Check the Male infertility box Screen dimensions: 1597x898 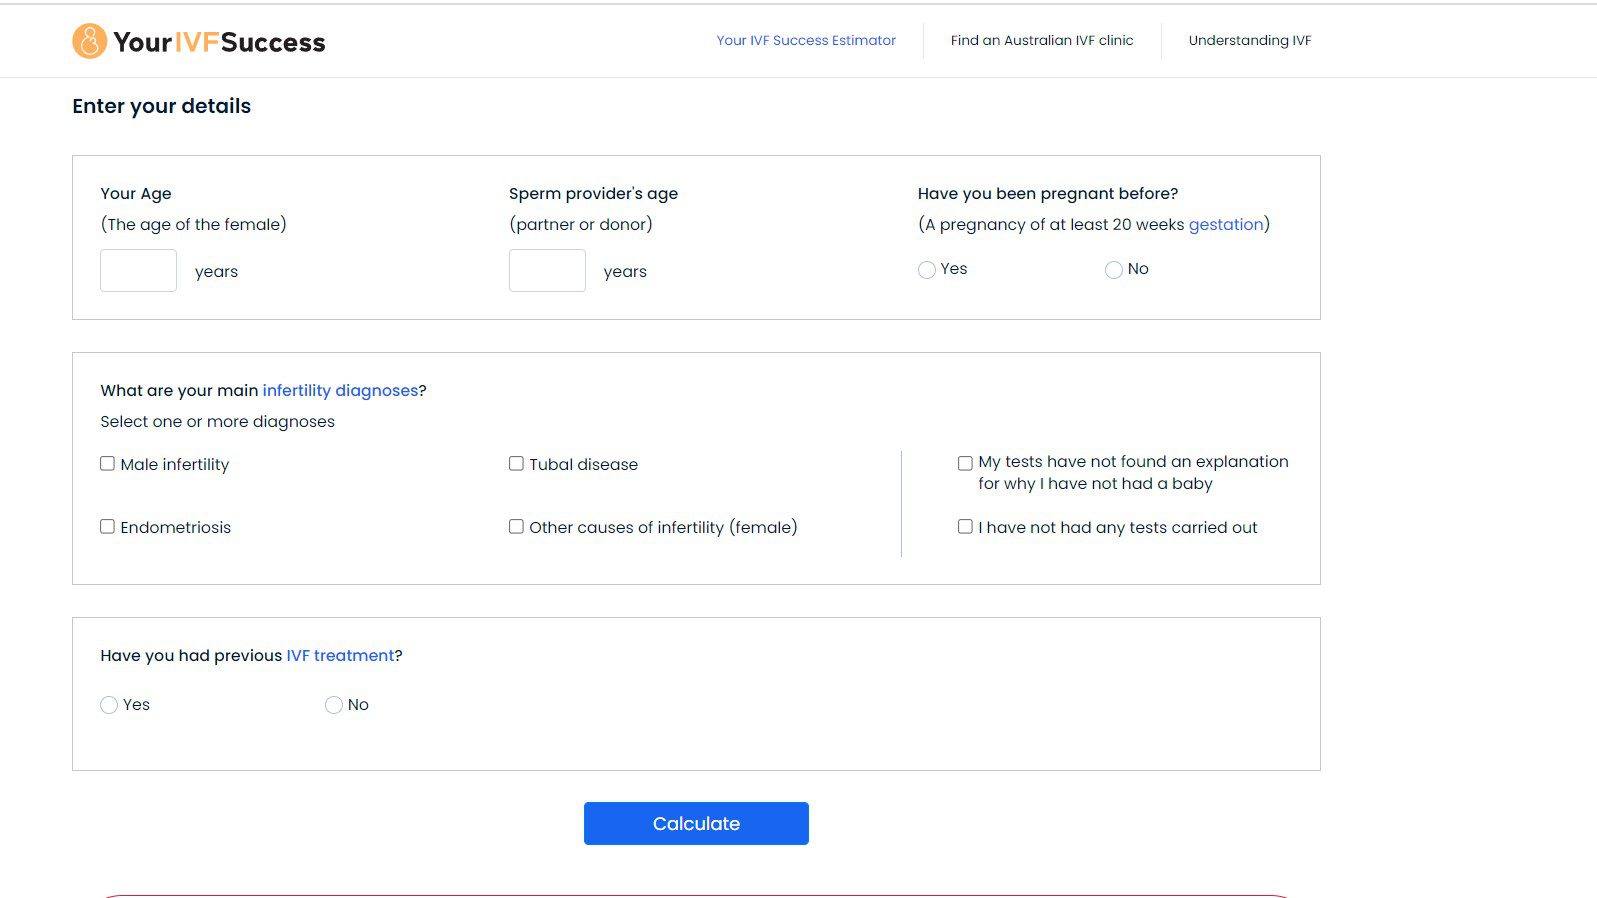pyautogui.click(x=107, y=463)
